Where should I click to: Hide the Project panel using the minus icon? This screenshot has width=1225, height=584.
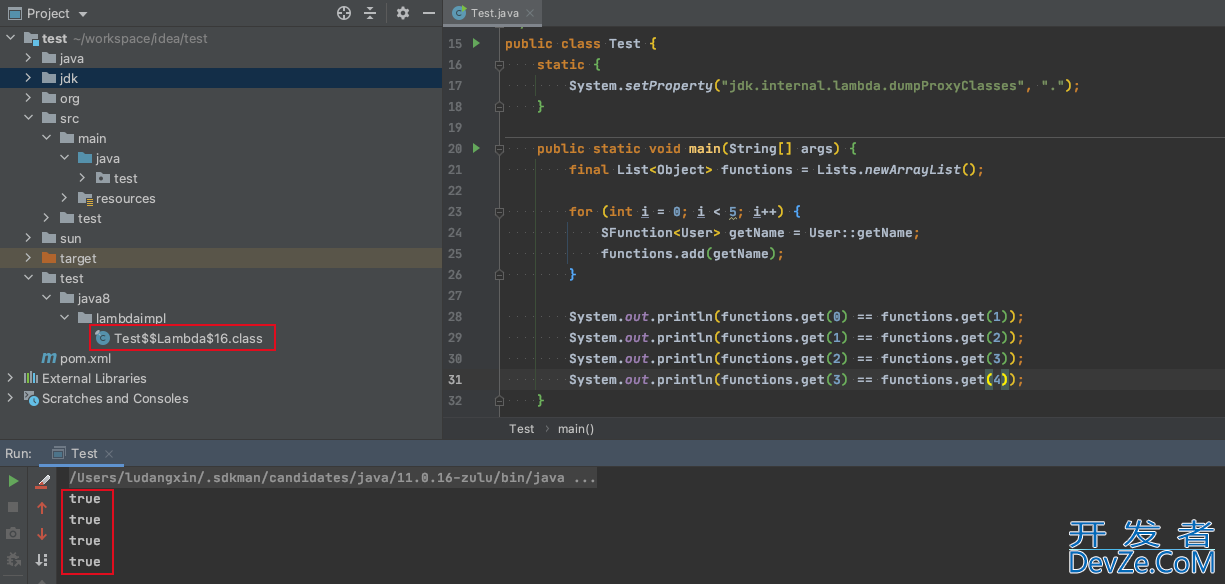coord(428,13)
